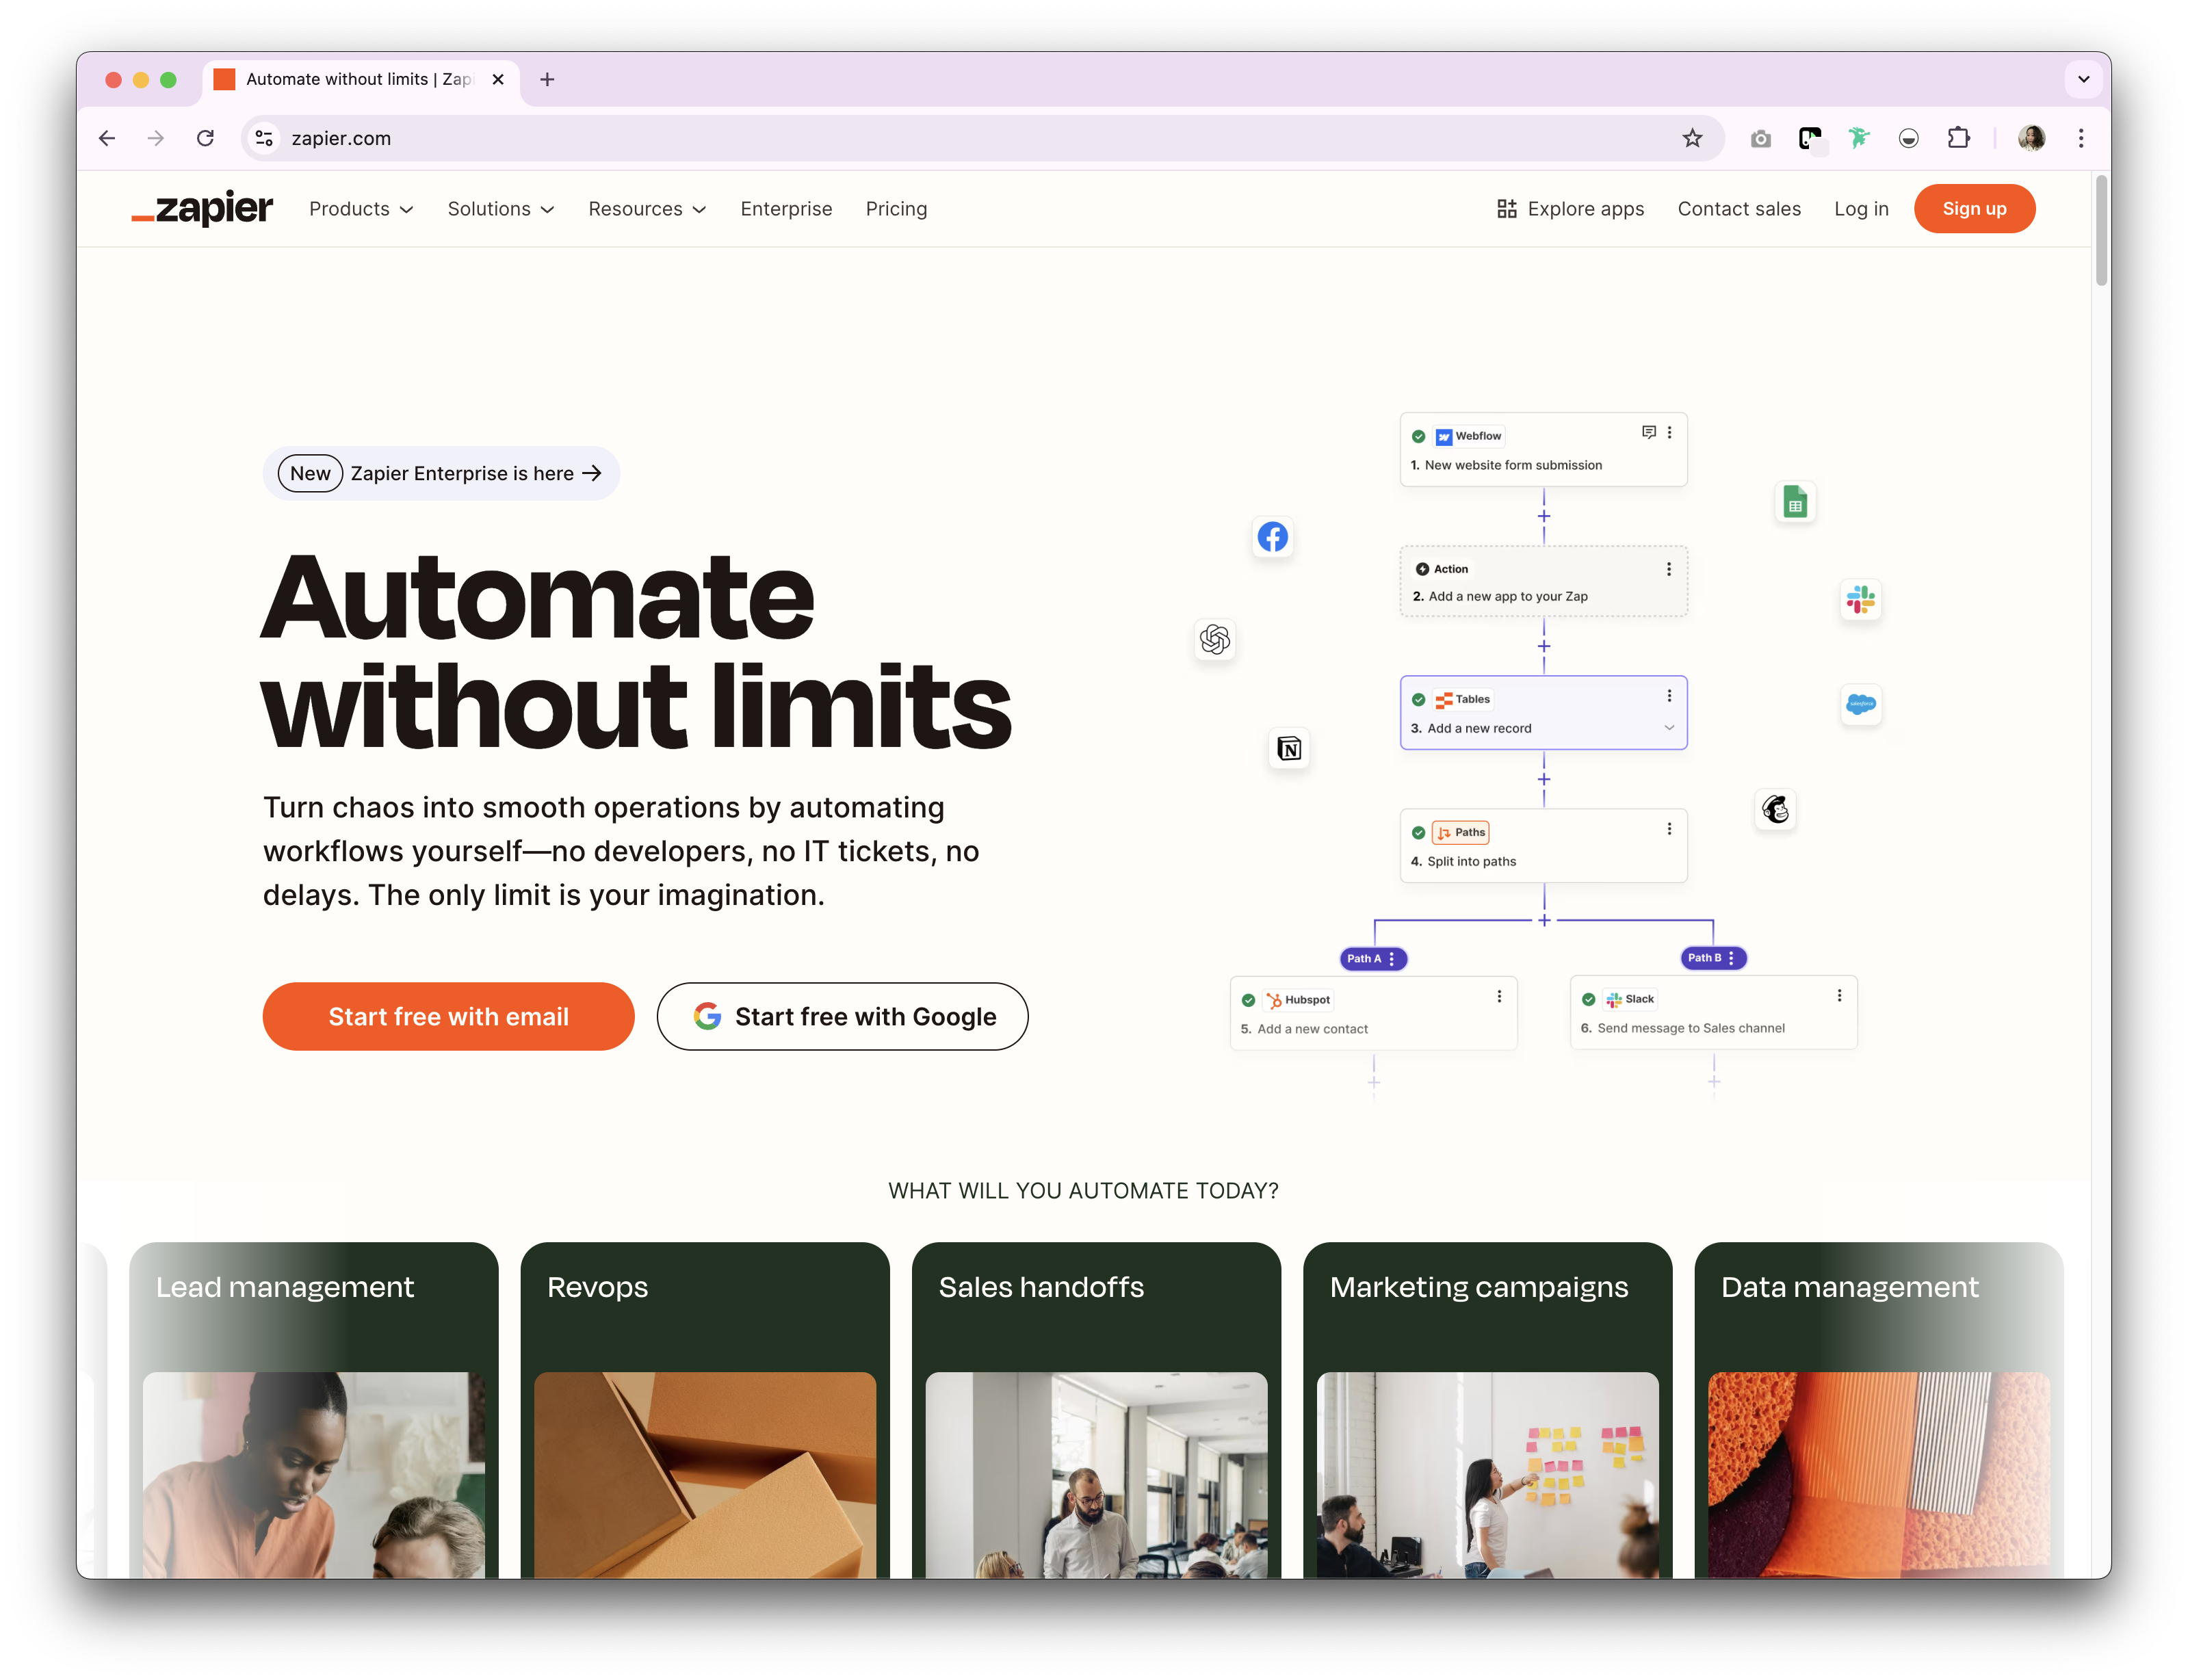Click the Slack floating app icon
This screenshot has width=2188, height=1680.
pos(1860,600)
